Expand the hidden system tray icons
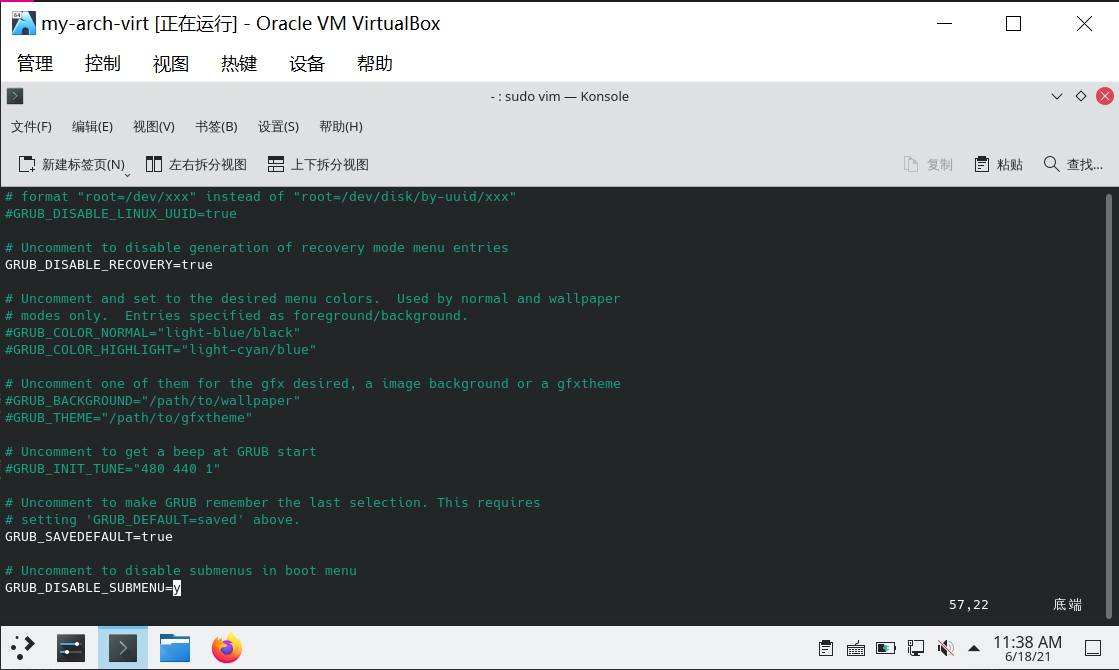 [x=974, y=648]
